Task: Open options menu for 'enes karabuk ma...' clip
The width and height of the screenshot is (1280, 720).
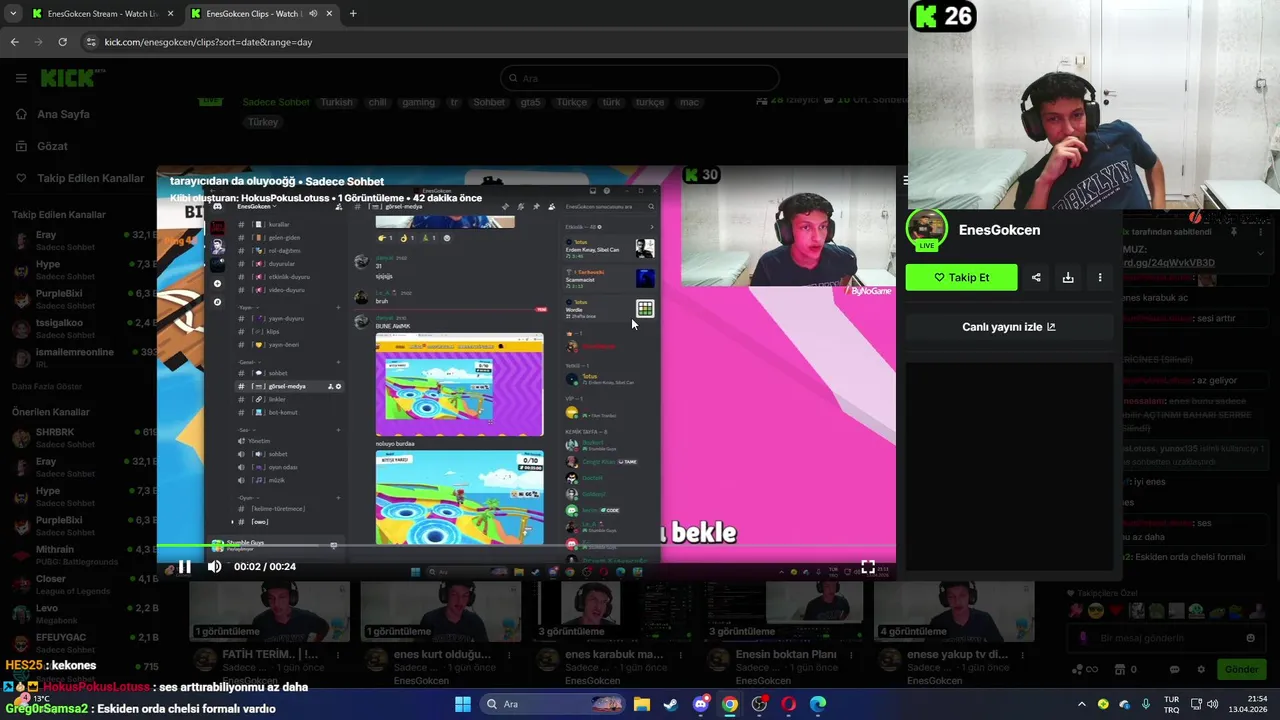Action: pyautogui.click(x=681, y=655)
